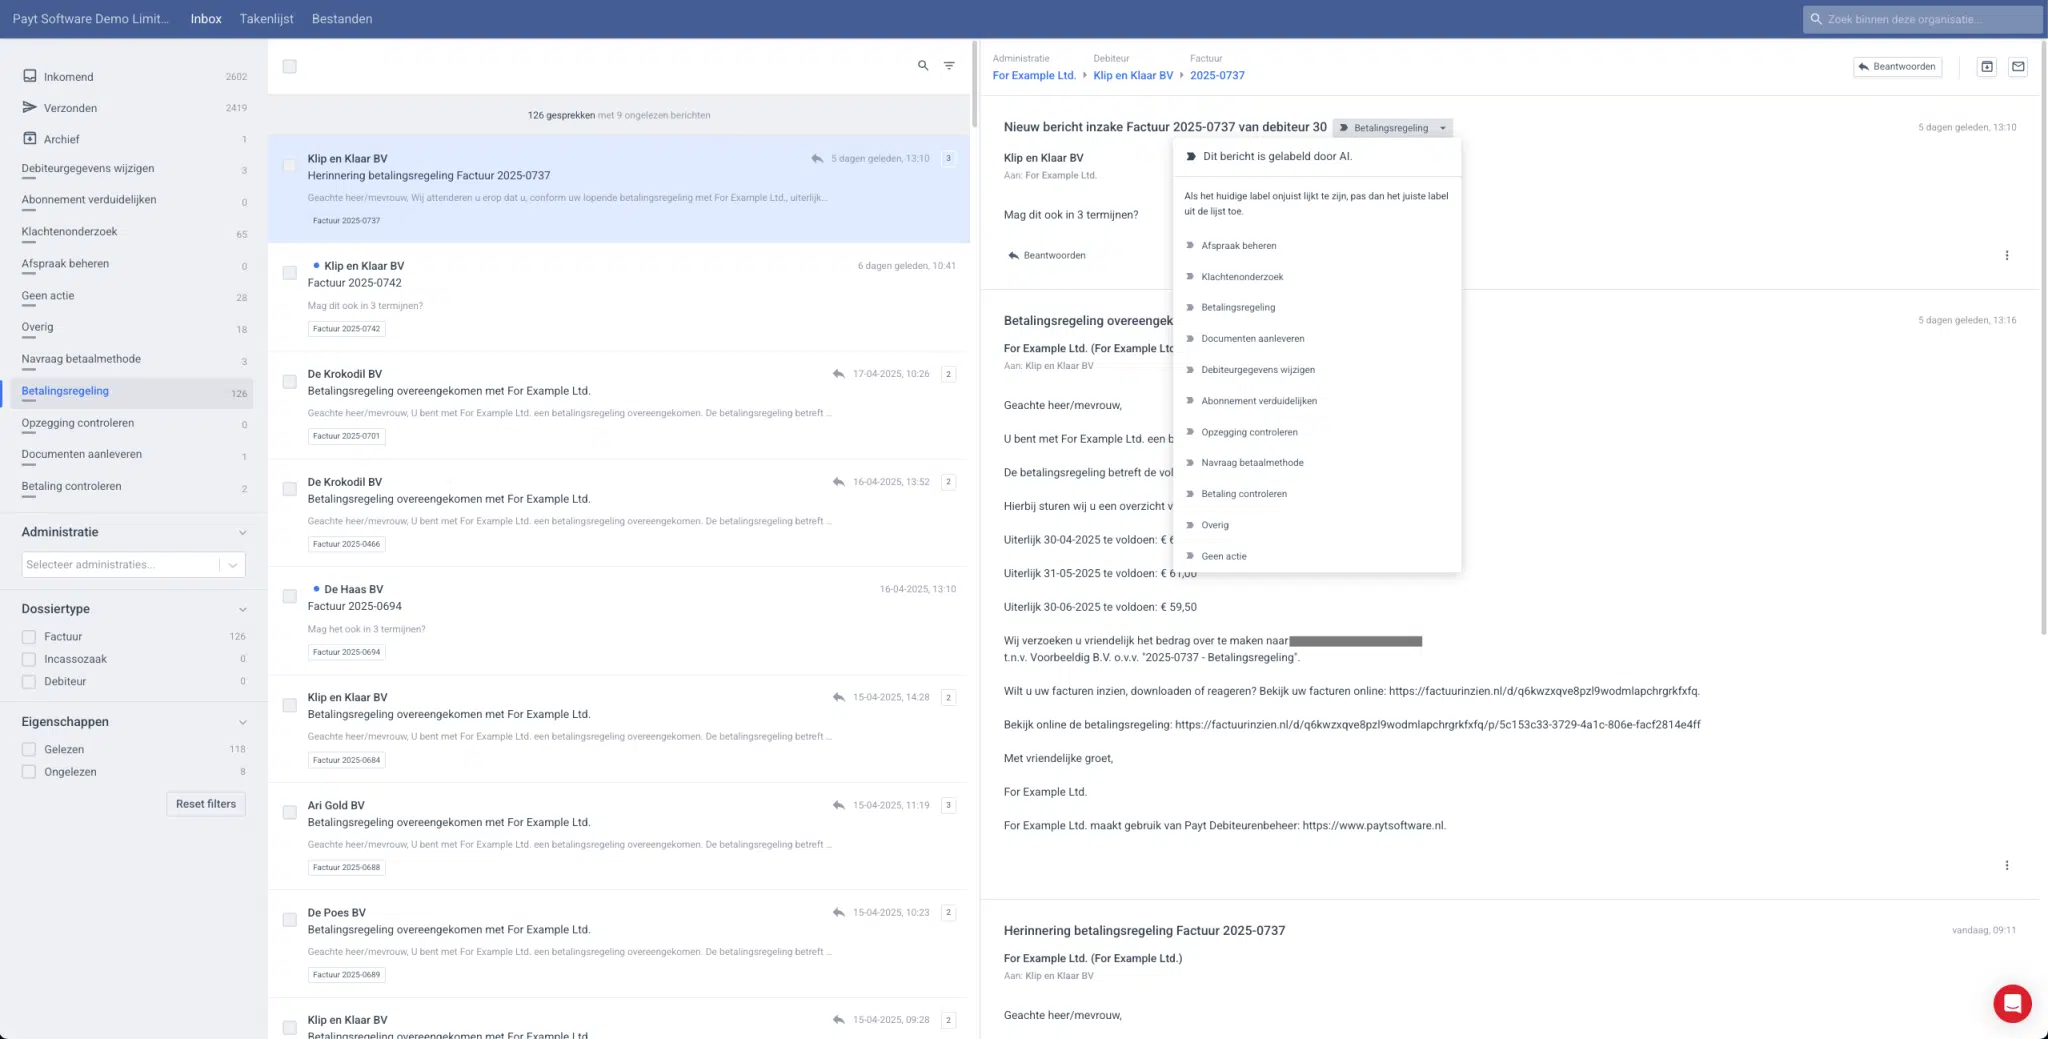The height and width of the screenshot is (1039, 2048).
Task: Choose Geen actie label in dropdown
Action: 1223,556
